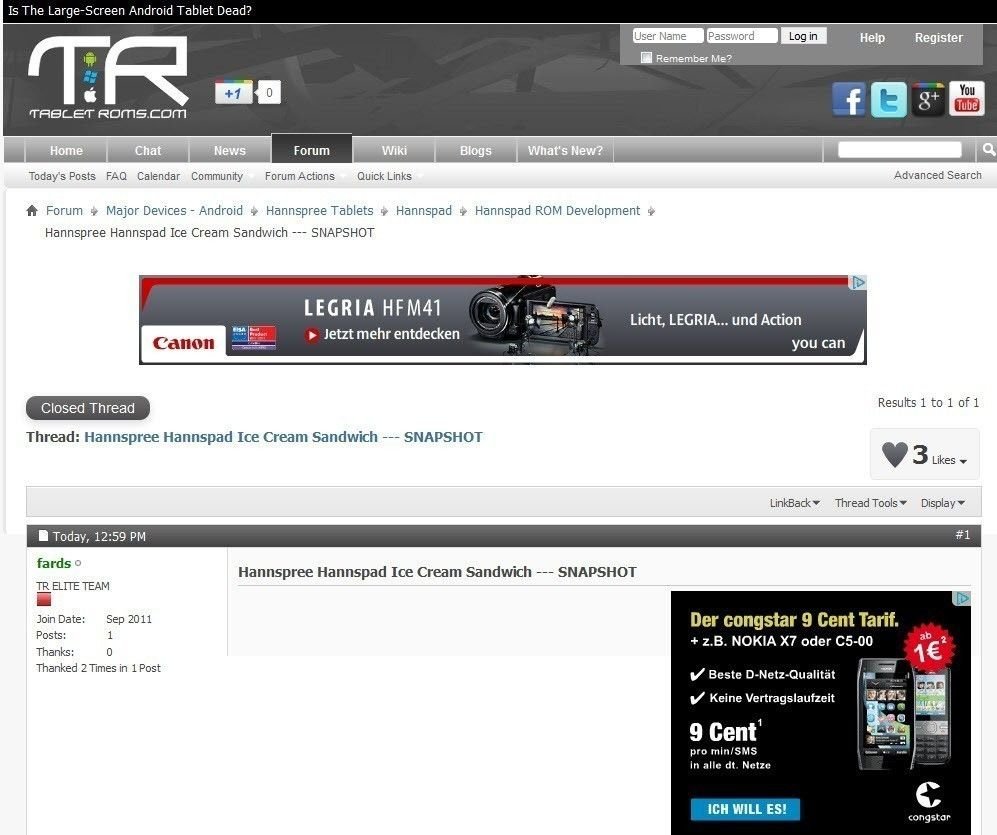This screenshot has height=835, width=997.
Task: Switch to the News tab
Action: 230,151
